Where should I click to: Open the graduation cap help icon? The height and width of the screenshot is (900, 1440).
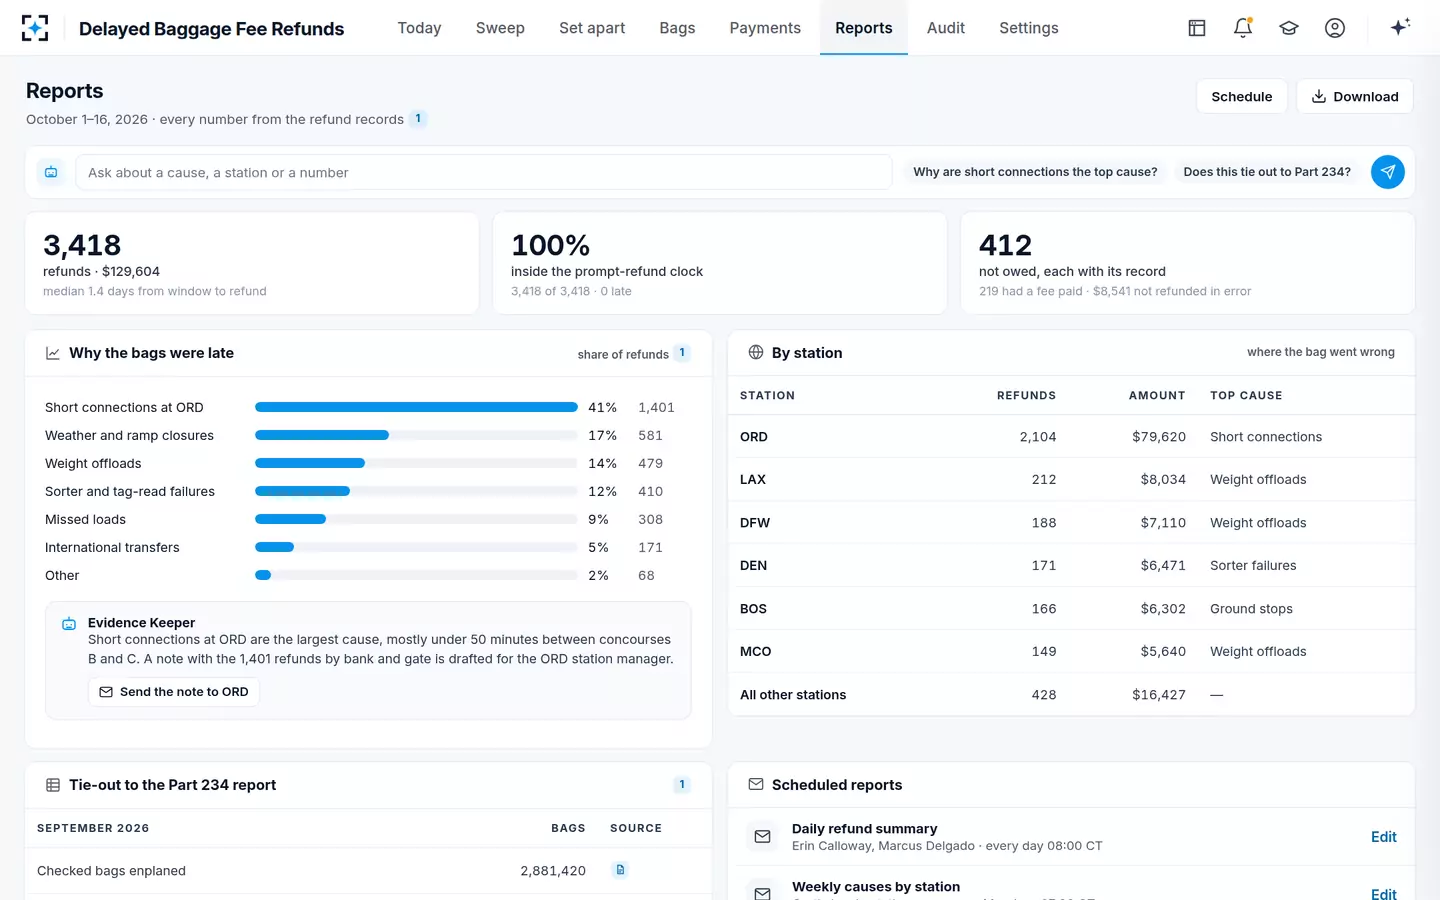tap(1289, 28)
